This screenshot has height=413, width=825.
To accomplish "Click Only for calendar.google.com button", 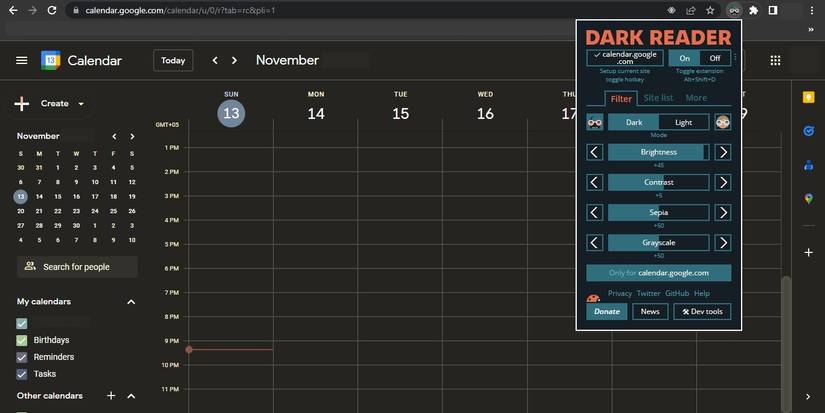I will point(659,273).
